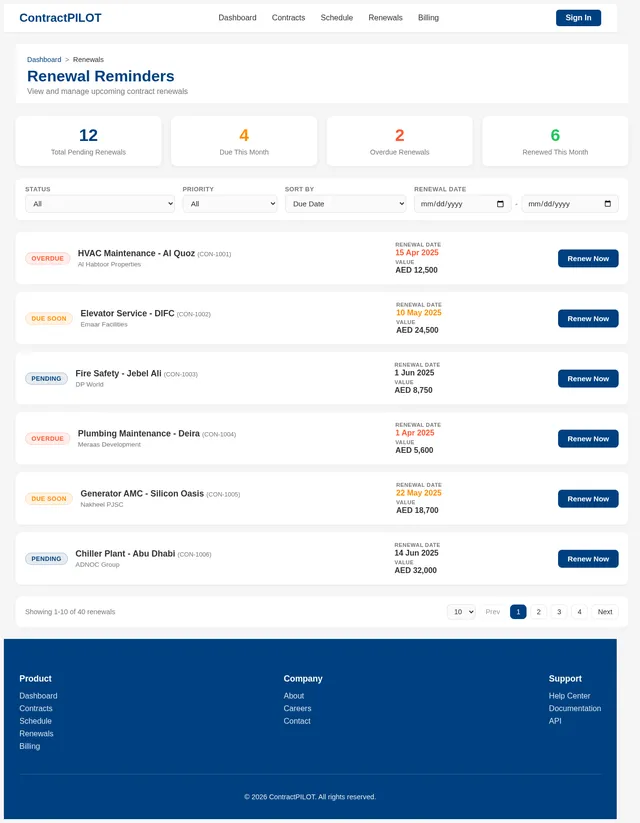Image resolution: width=640 pixels, height=823 pixels.
Task: Click the DUE SOON badge on Generator AMC
Action: tap(49, 499)
